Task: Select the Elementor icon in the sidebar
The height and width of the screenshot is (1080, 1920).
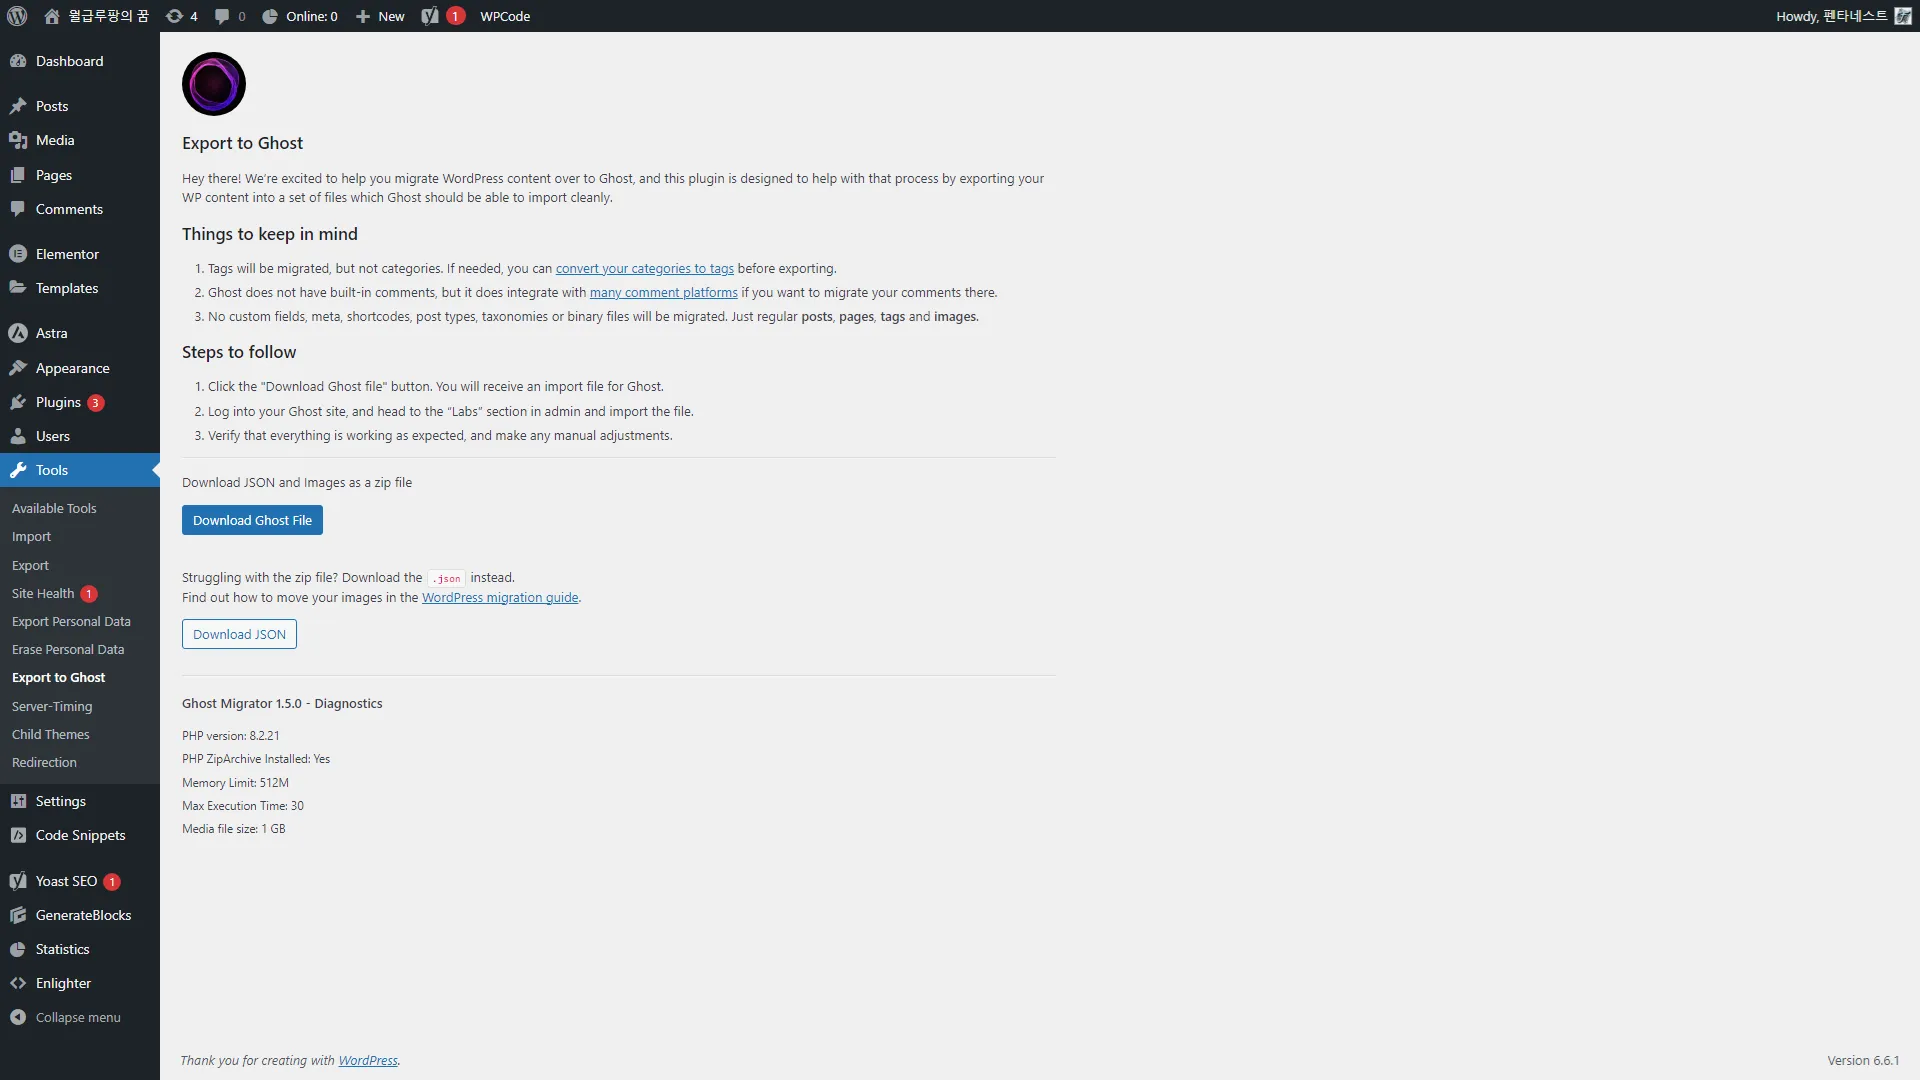Action: click(19, 253)
